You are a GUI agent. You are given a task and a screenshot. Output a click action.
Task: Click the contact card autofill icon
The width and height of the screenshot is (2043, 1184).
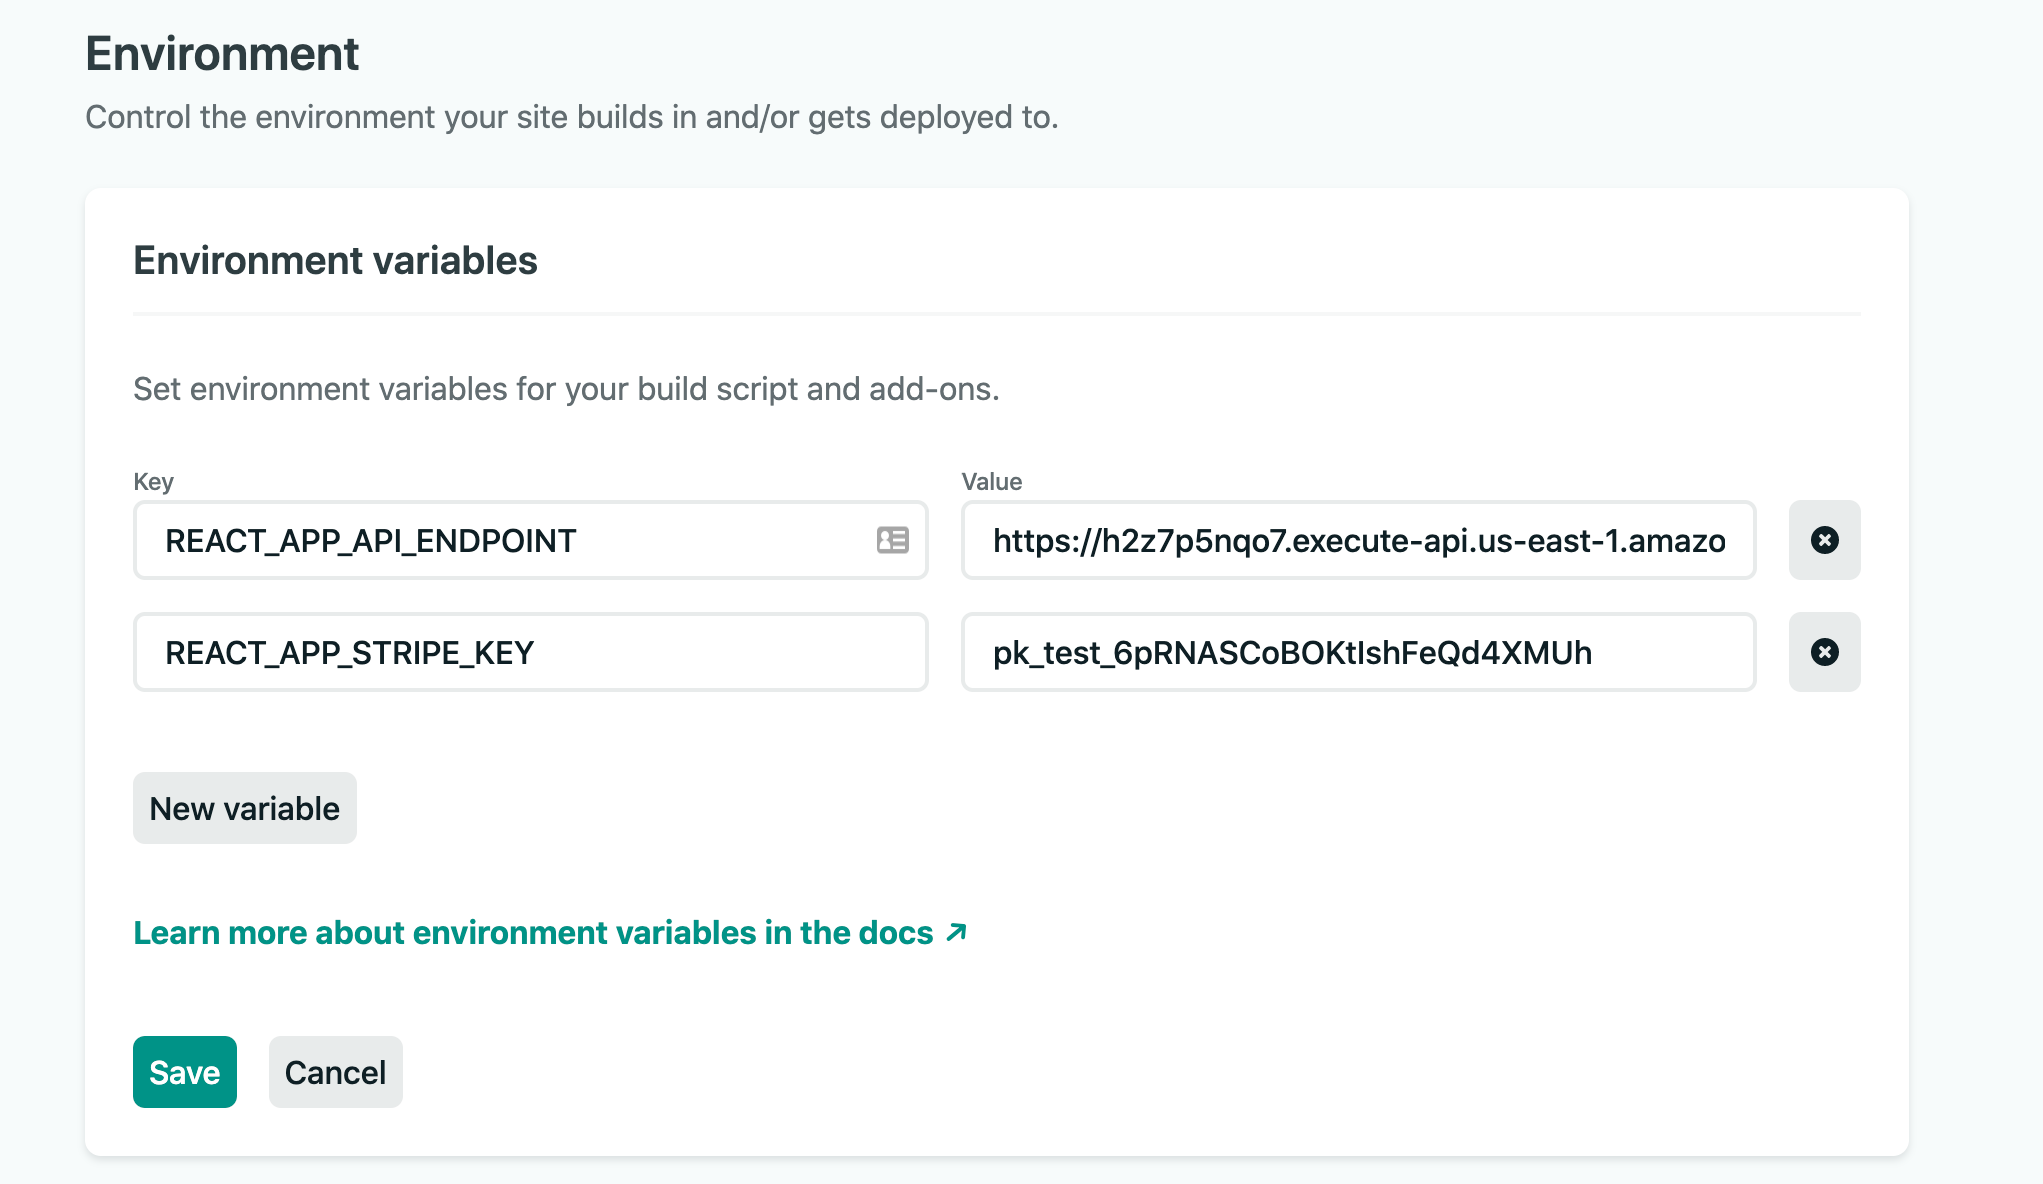point(892,540)
